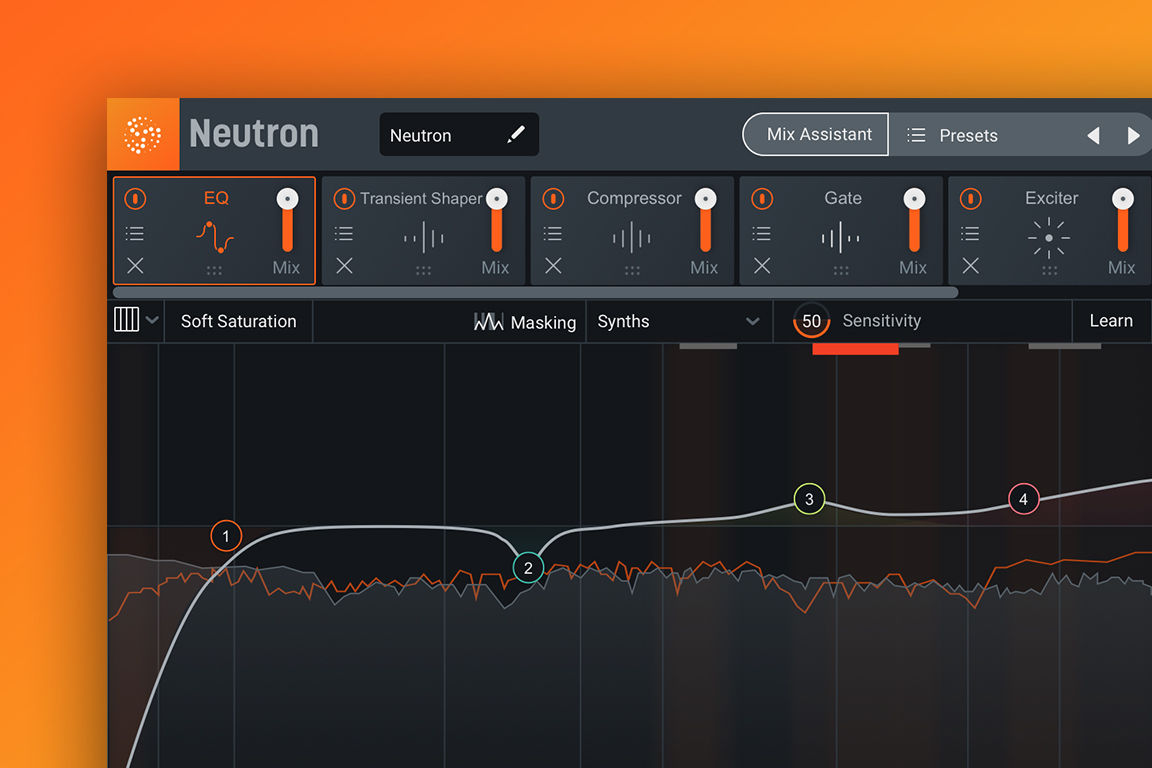The height and width of the screenshot is (768, 1152).
Task: Remove the EQ module with X
Action: click(135, 265)
